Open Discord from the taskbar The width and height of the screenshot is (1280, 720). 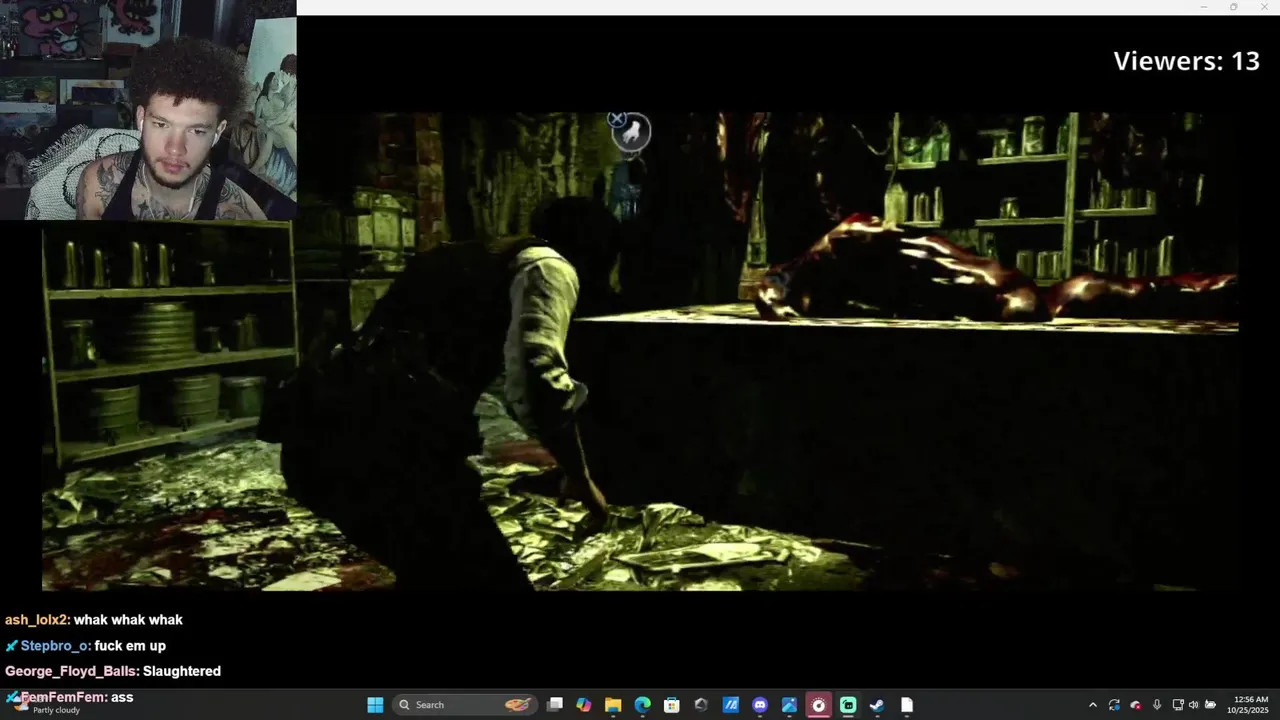pos(760,705)
